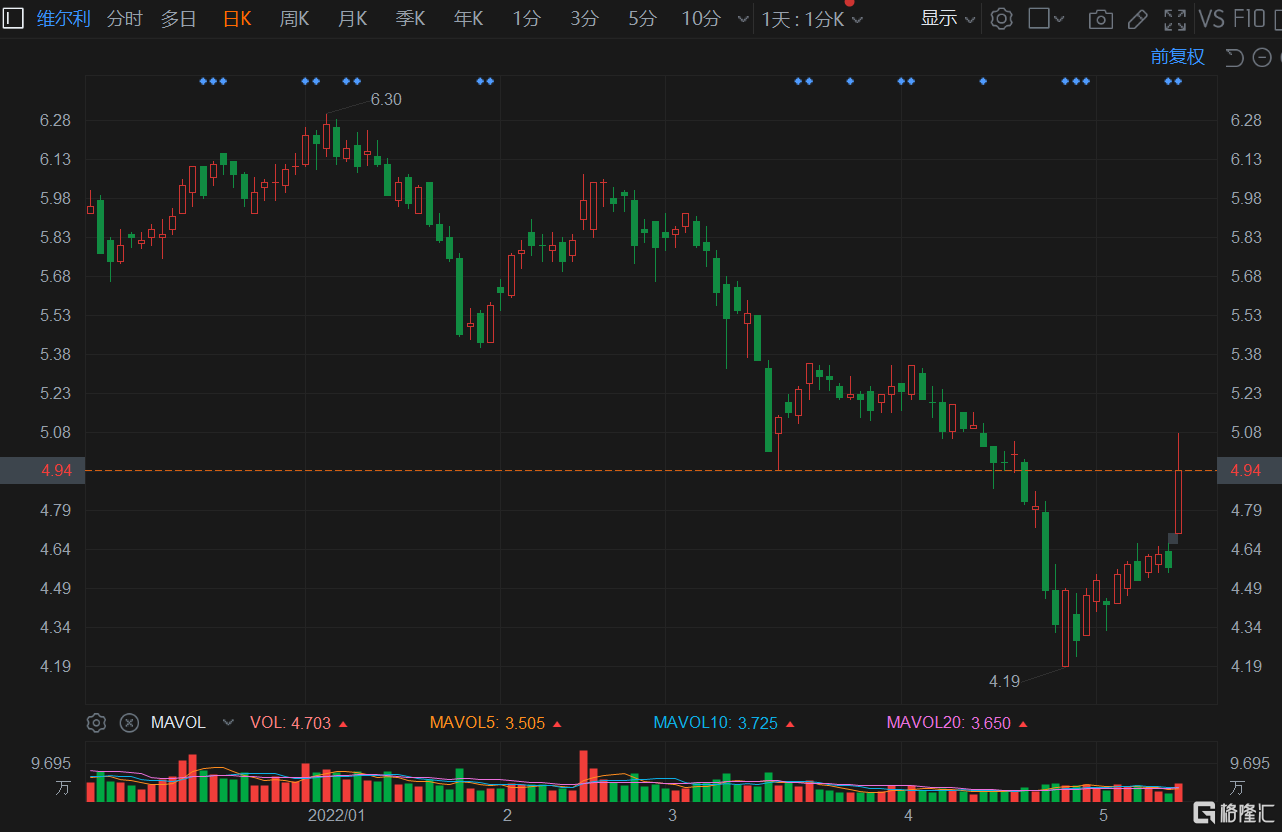Take a chart screenshot with camera icon
1282x832 pixels.
(x=1100, y=19)
